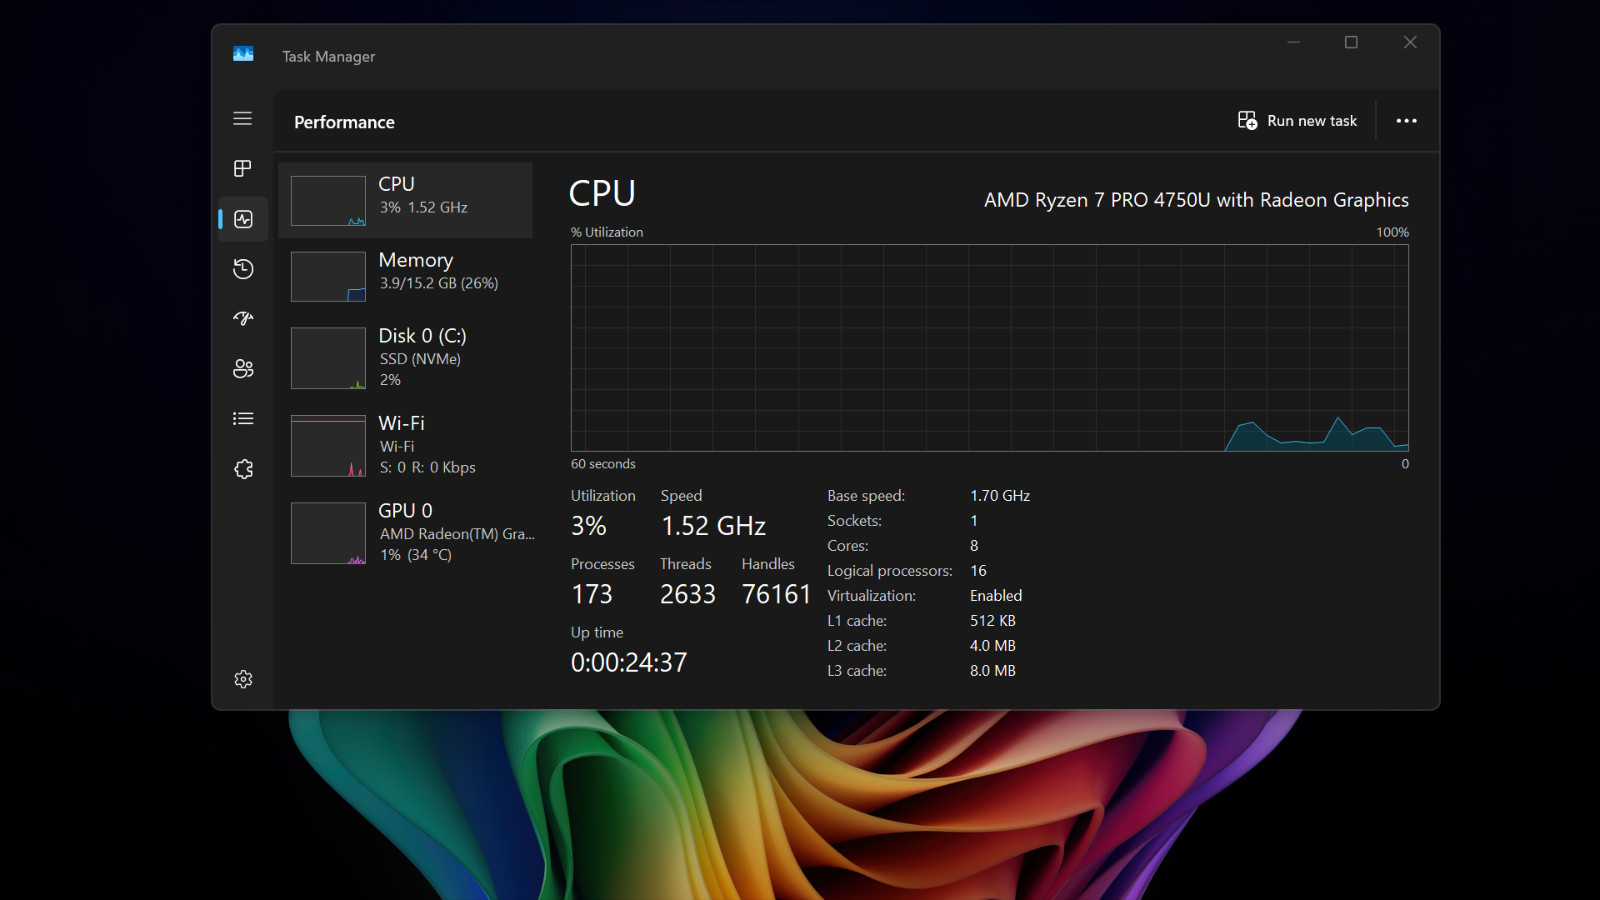Click the Task Manager app icon
Viewport: 1600px width, 900px height.
coord(243,54)
